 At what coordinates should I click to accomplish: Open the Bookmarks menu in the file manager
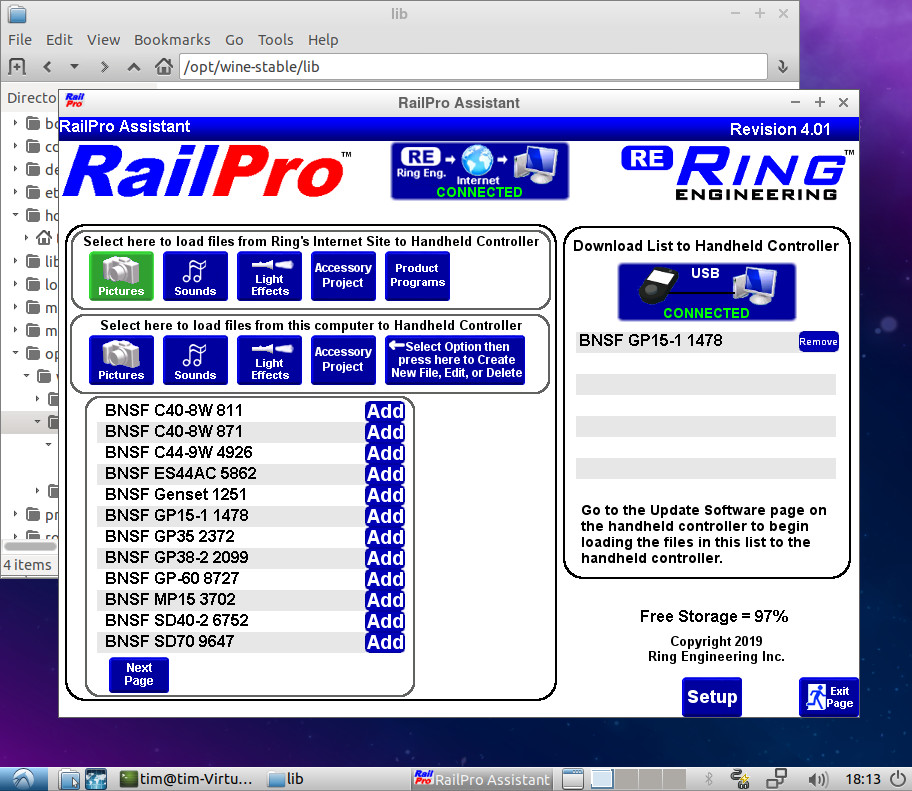point(172,40)
